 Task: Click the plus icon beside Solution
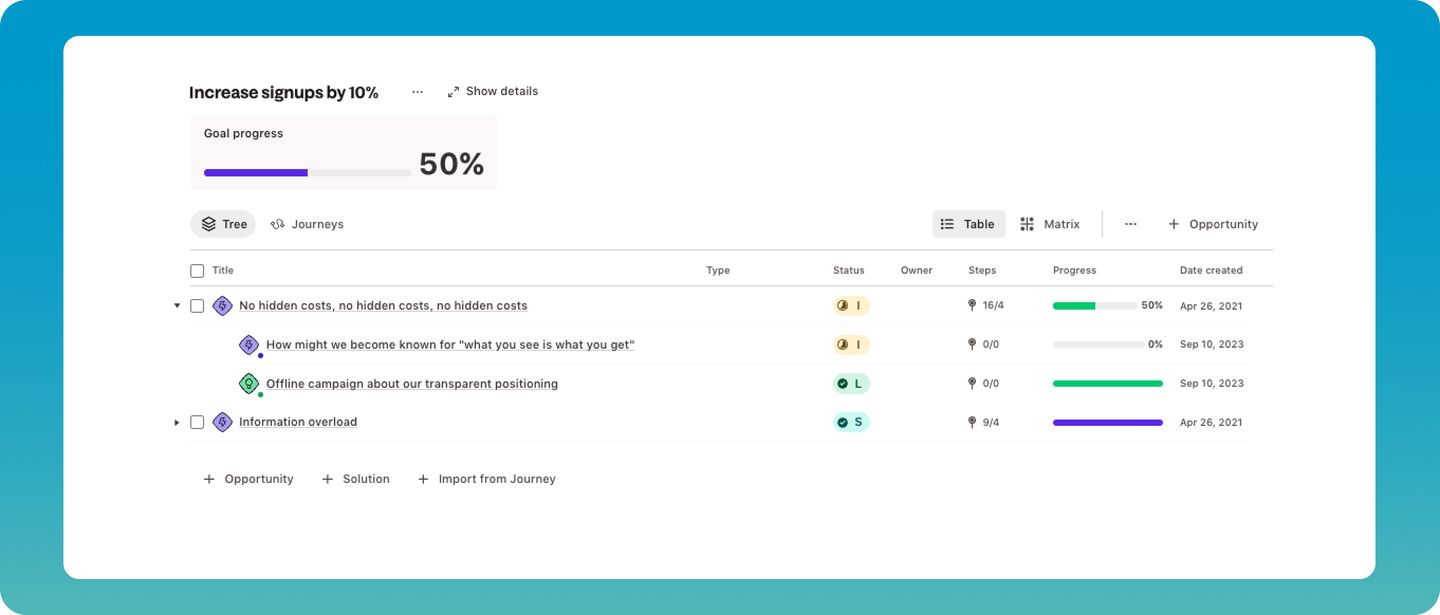pyautogui.click(x=327, y=479)
